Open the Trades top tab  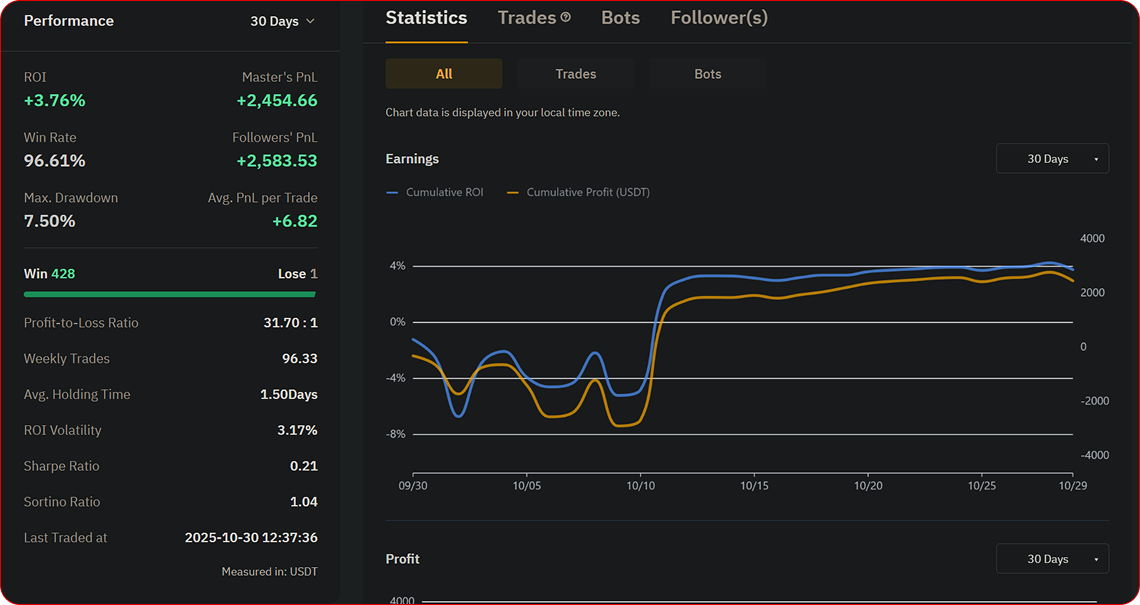coord(527,18)
